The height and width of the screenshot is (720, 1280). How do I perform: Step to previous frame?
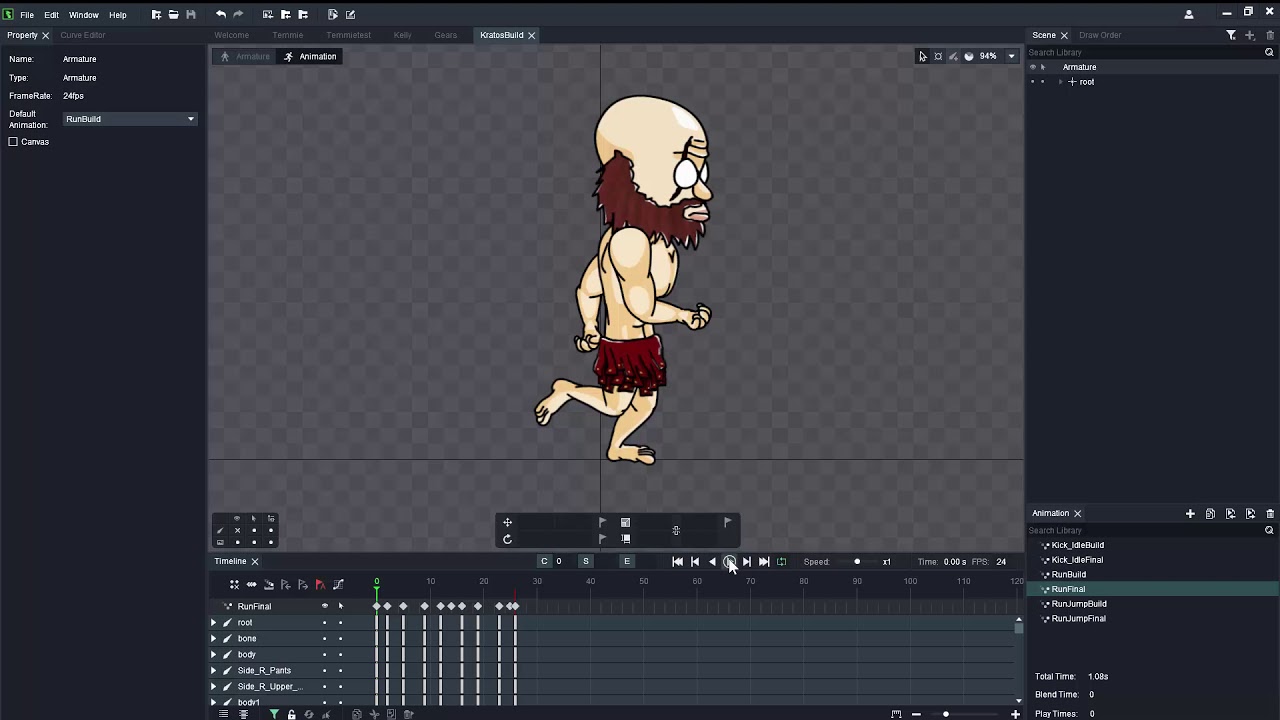click(x=695, y=562)
